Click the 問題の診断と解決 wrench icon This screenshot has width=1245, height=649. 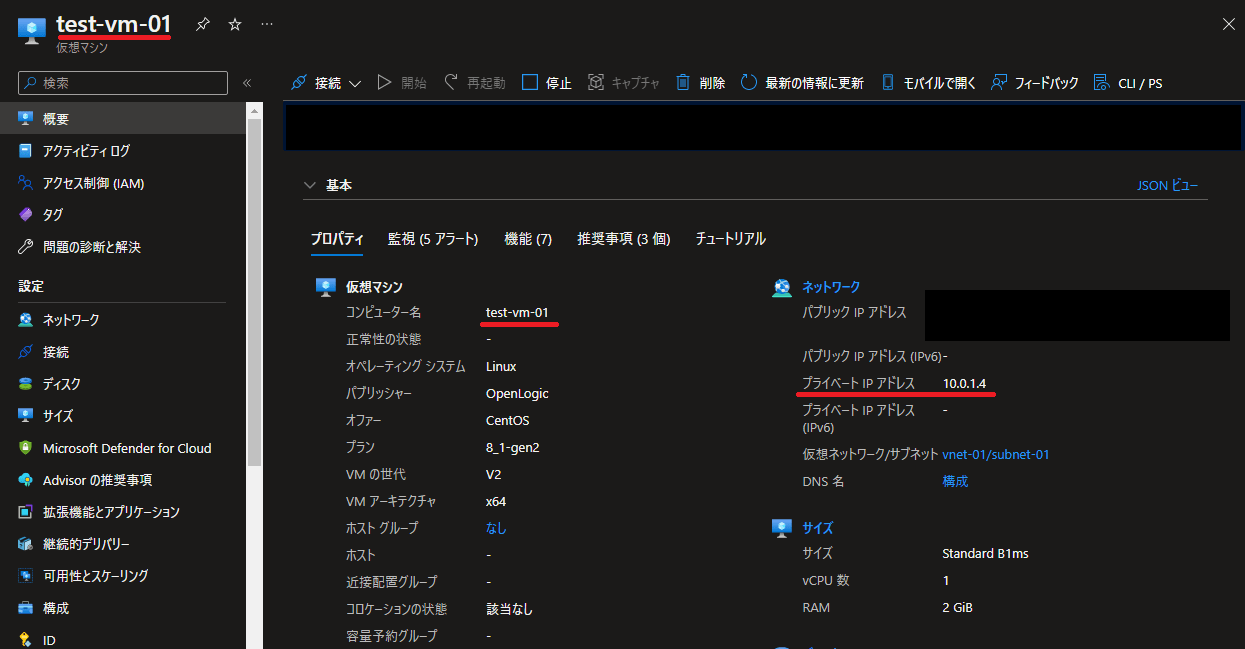tap(26, 247)
